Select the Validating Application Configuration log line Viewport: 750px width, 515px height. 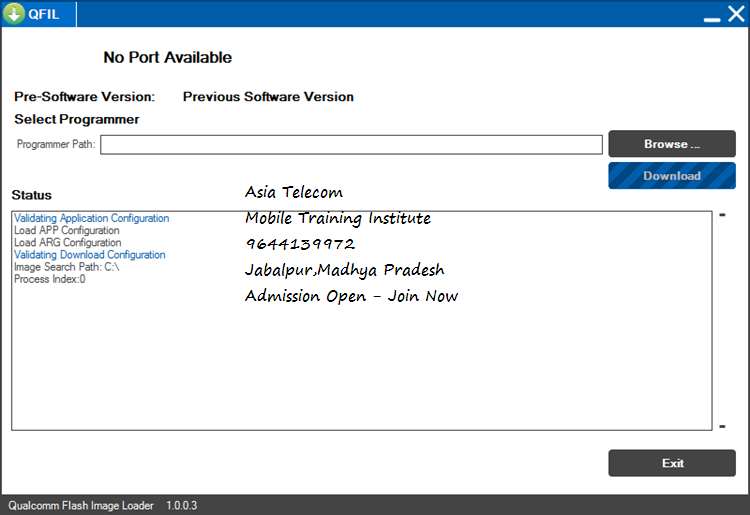point(91,218)
